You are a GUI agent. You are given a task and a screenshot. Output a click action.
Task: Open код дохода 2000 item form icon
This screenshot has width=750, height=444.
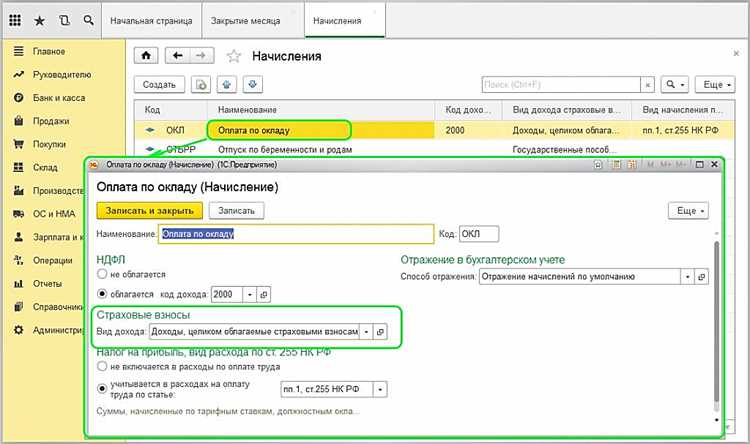tap(264, 295)
